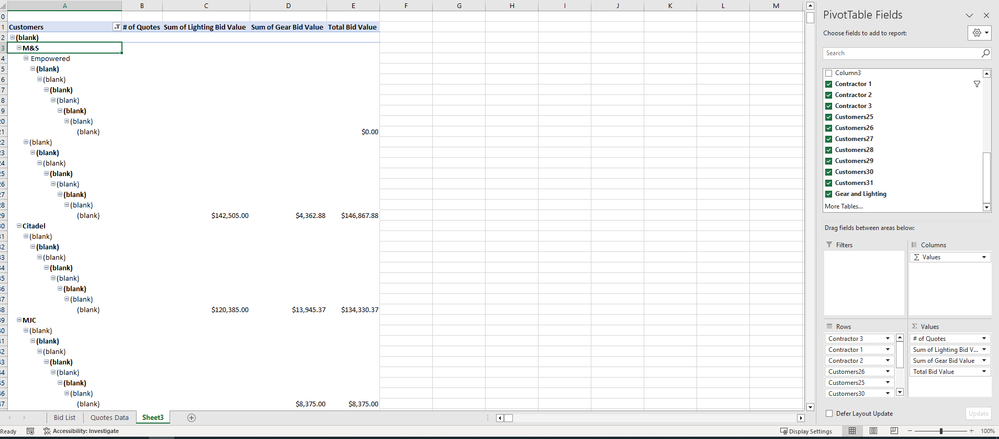The height and width of the screenshot is (439, 999).
Task: Uncheck the Customers29 field
Action: click(x=828, y=161)
